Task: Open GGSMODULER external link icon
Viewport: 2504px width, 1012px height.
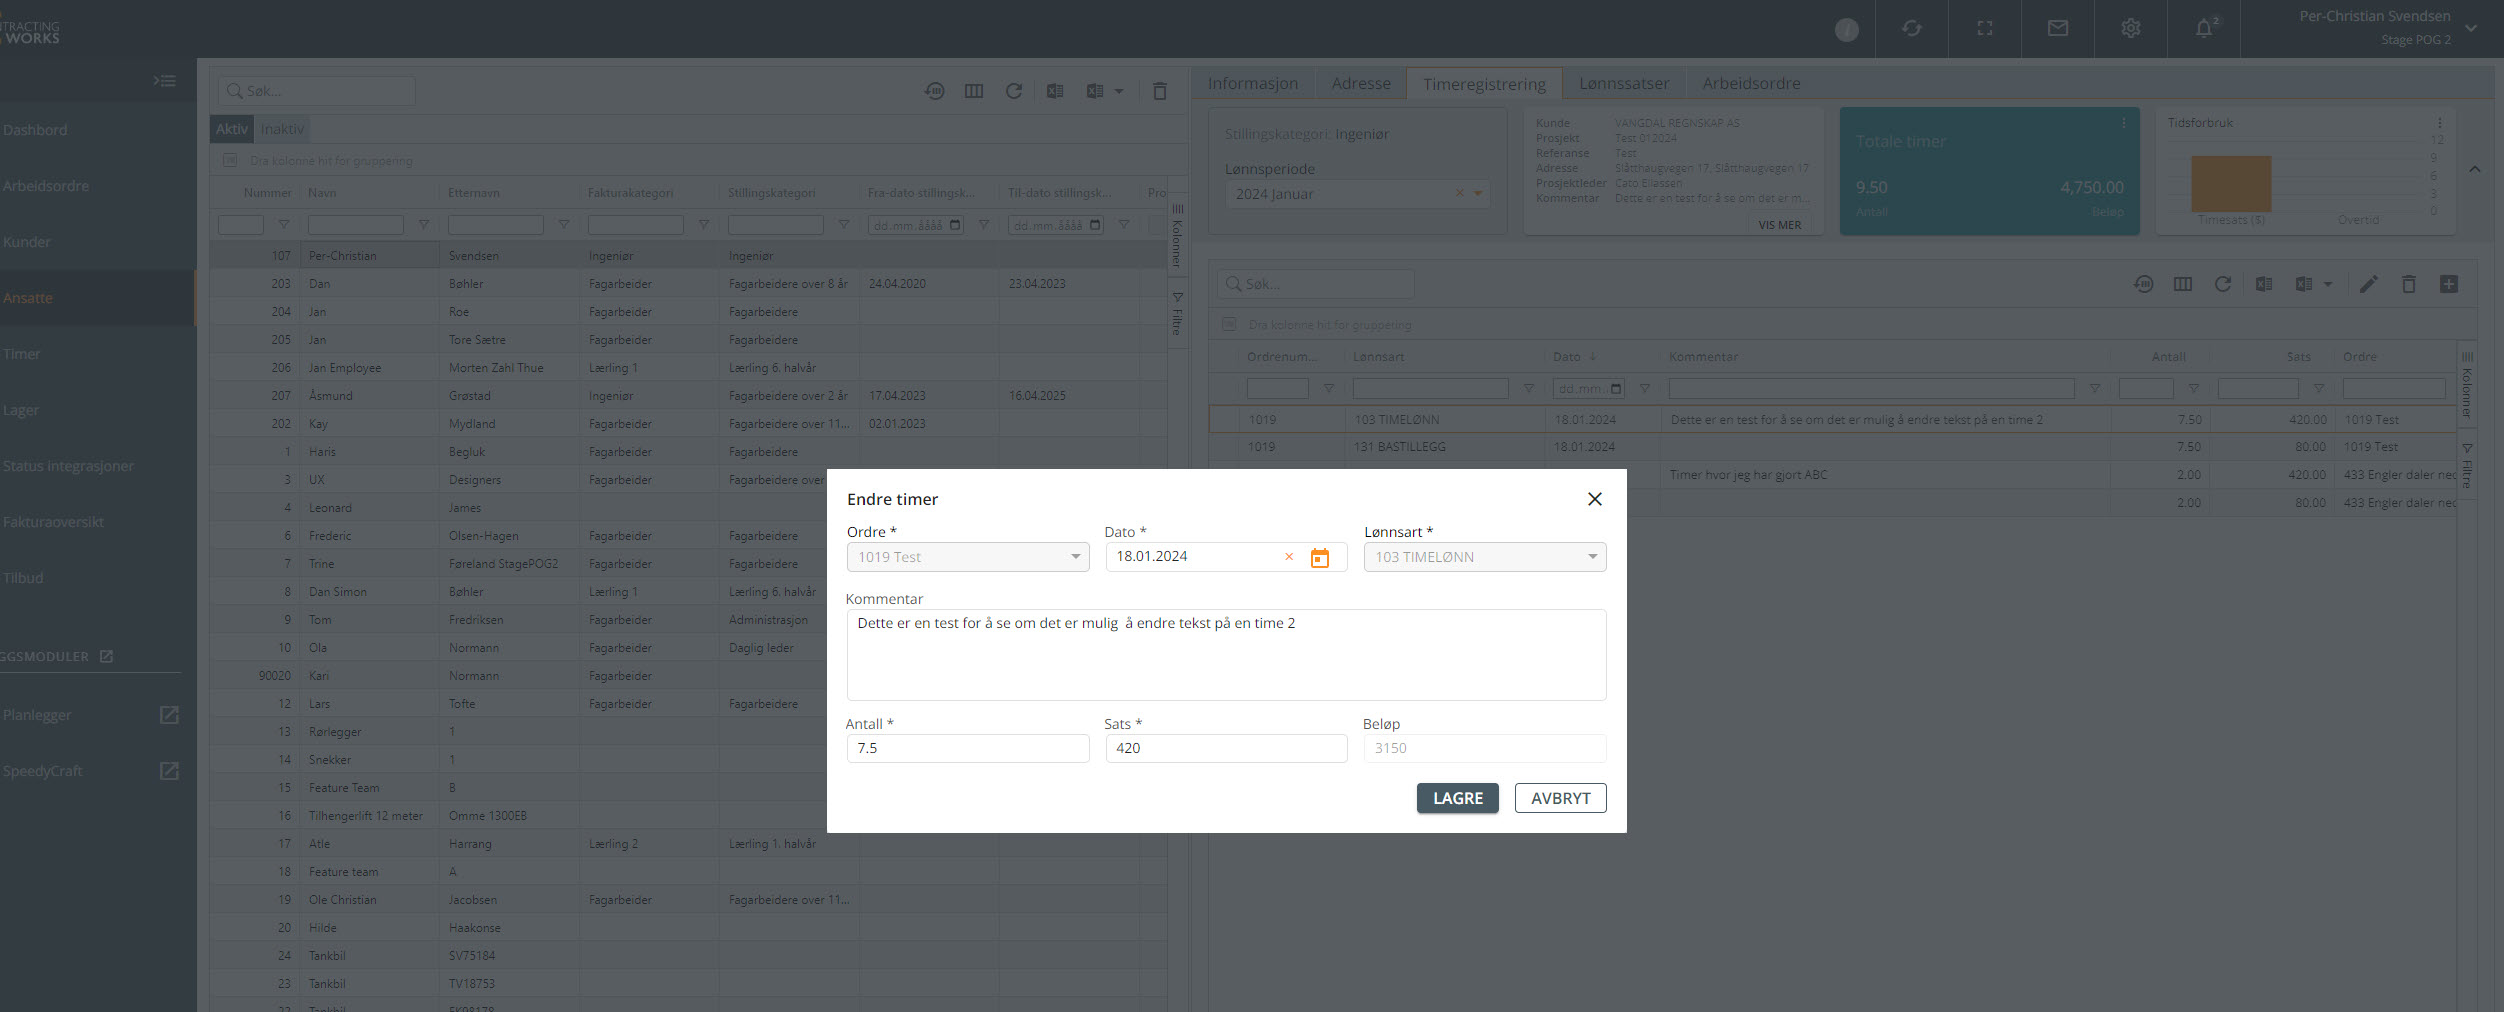Action: tap(106, 656)
